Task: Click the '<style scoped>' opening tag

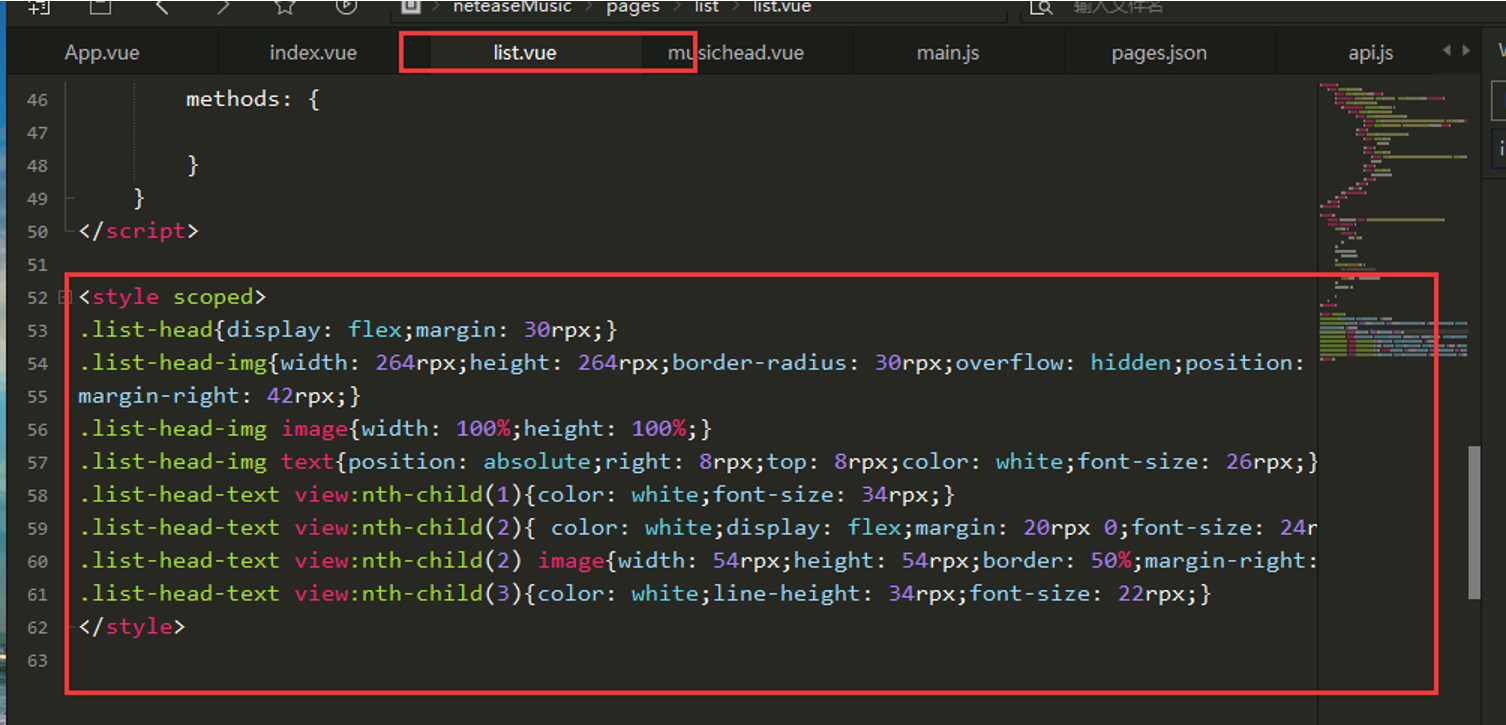Action: tap(172, 297)
